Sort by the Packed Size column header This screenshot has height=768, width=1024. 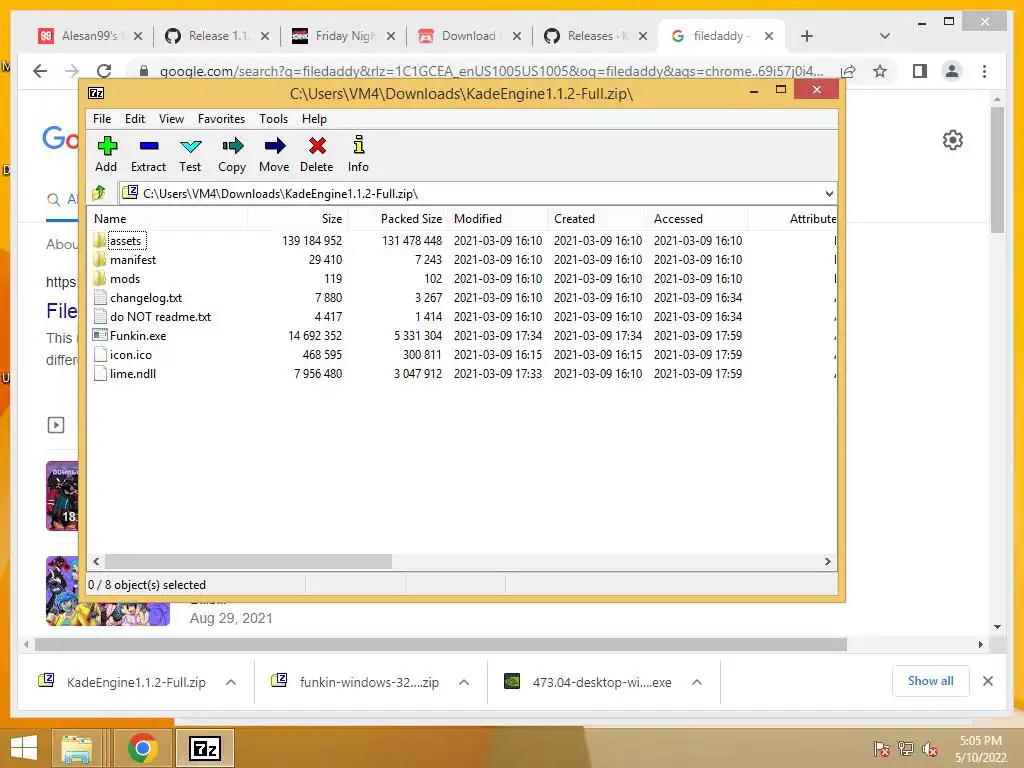pos(397,219)
